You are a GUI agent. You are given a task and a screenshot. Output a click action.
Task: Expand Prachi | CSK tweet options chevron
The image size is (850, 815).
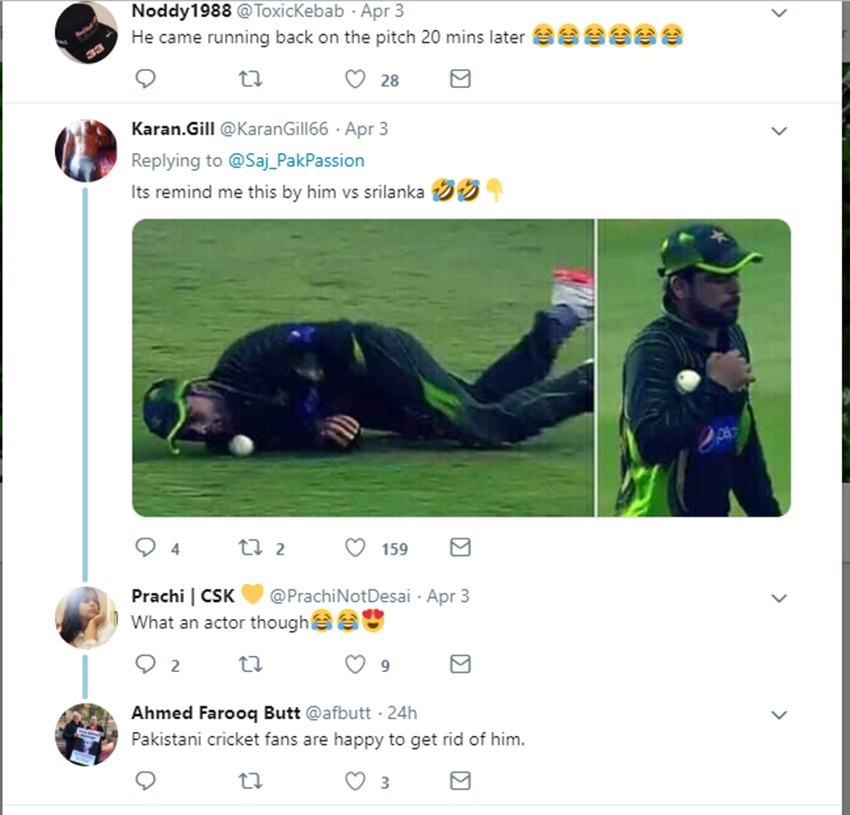click(x=779, y=598)
